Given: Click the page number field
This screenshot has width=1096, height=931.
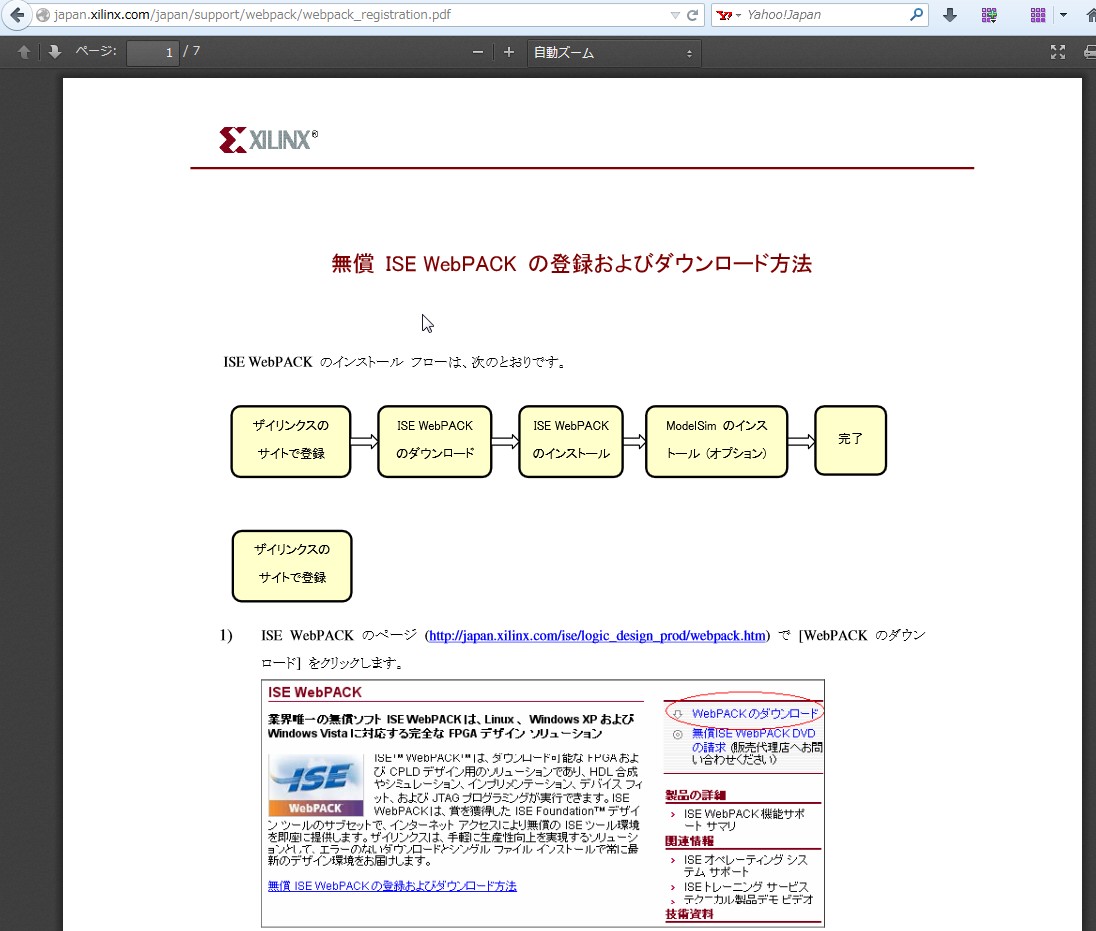Looking at the screenshot, I should (152, 52).
